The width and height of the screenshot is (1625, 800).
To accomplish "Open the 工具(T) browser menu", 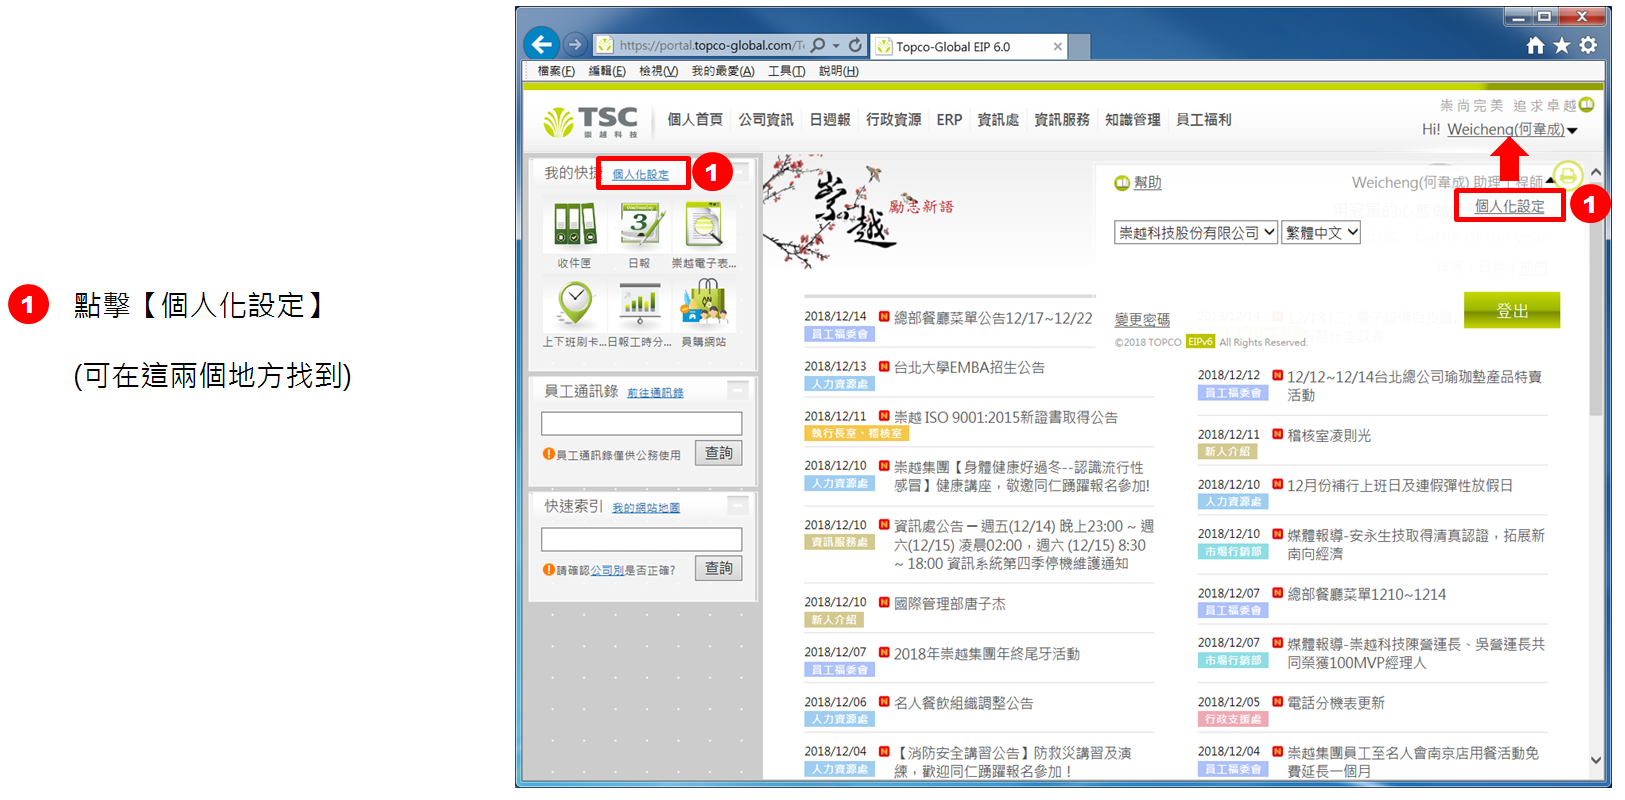I will pos(786,71).
